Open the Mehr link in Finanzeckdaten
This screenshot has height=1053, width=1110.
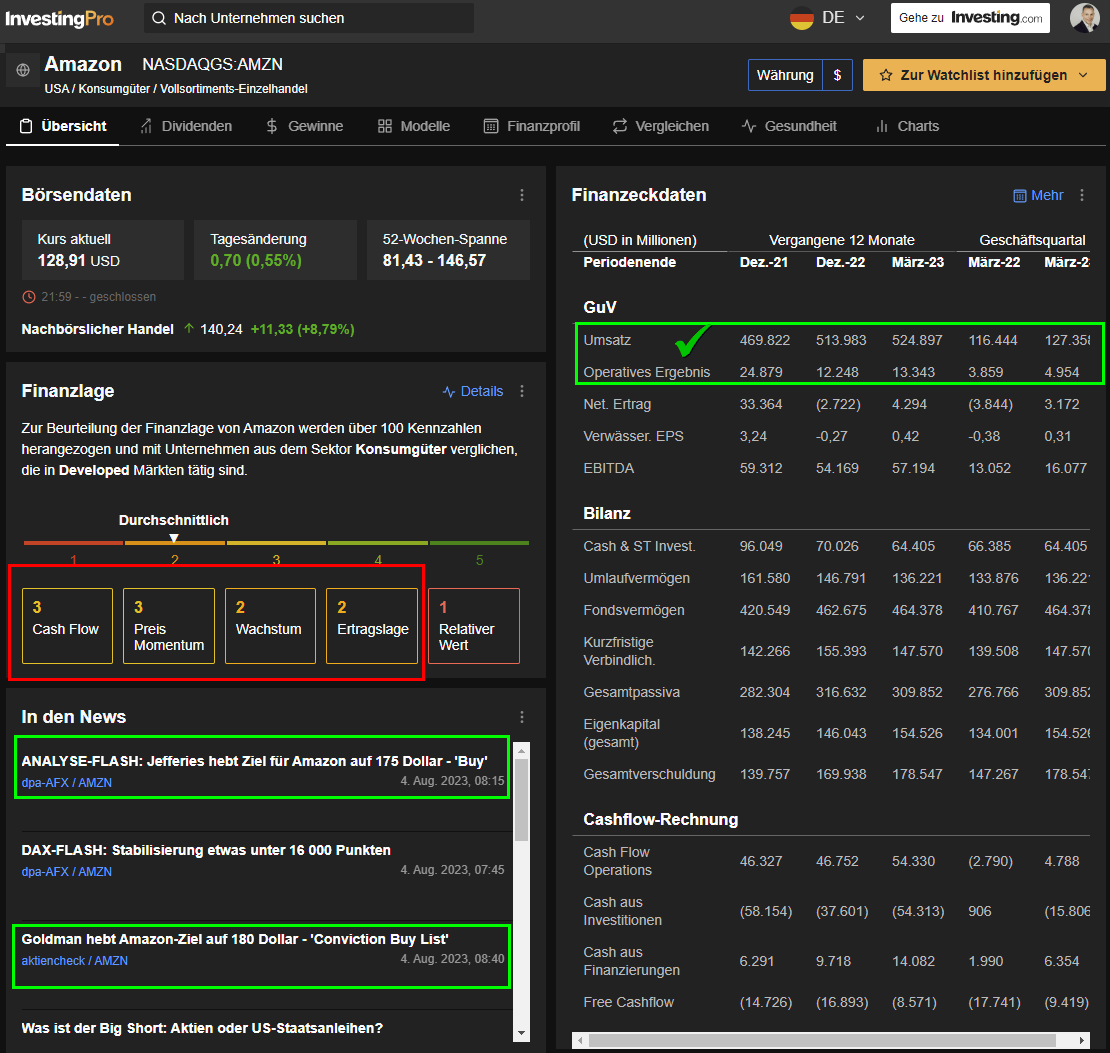[x=1039, y=195]
